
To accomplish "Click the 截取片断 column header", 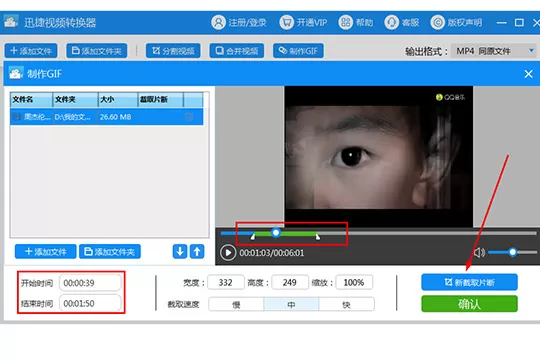I will (x=160, y=100).
